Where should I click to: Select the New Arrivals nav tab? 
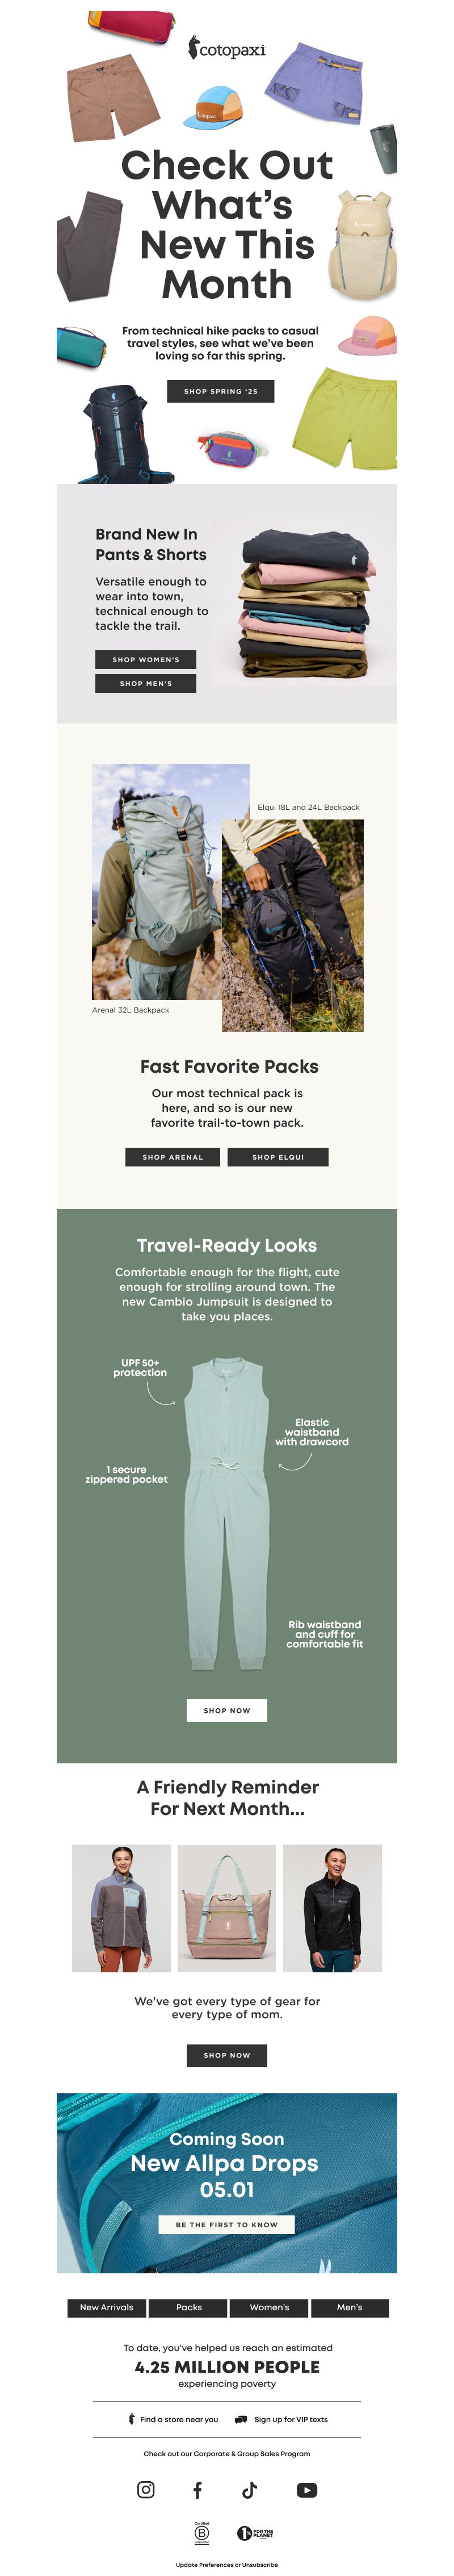[106, 2307]
